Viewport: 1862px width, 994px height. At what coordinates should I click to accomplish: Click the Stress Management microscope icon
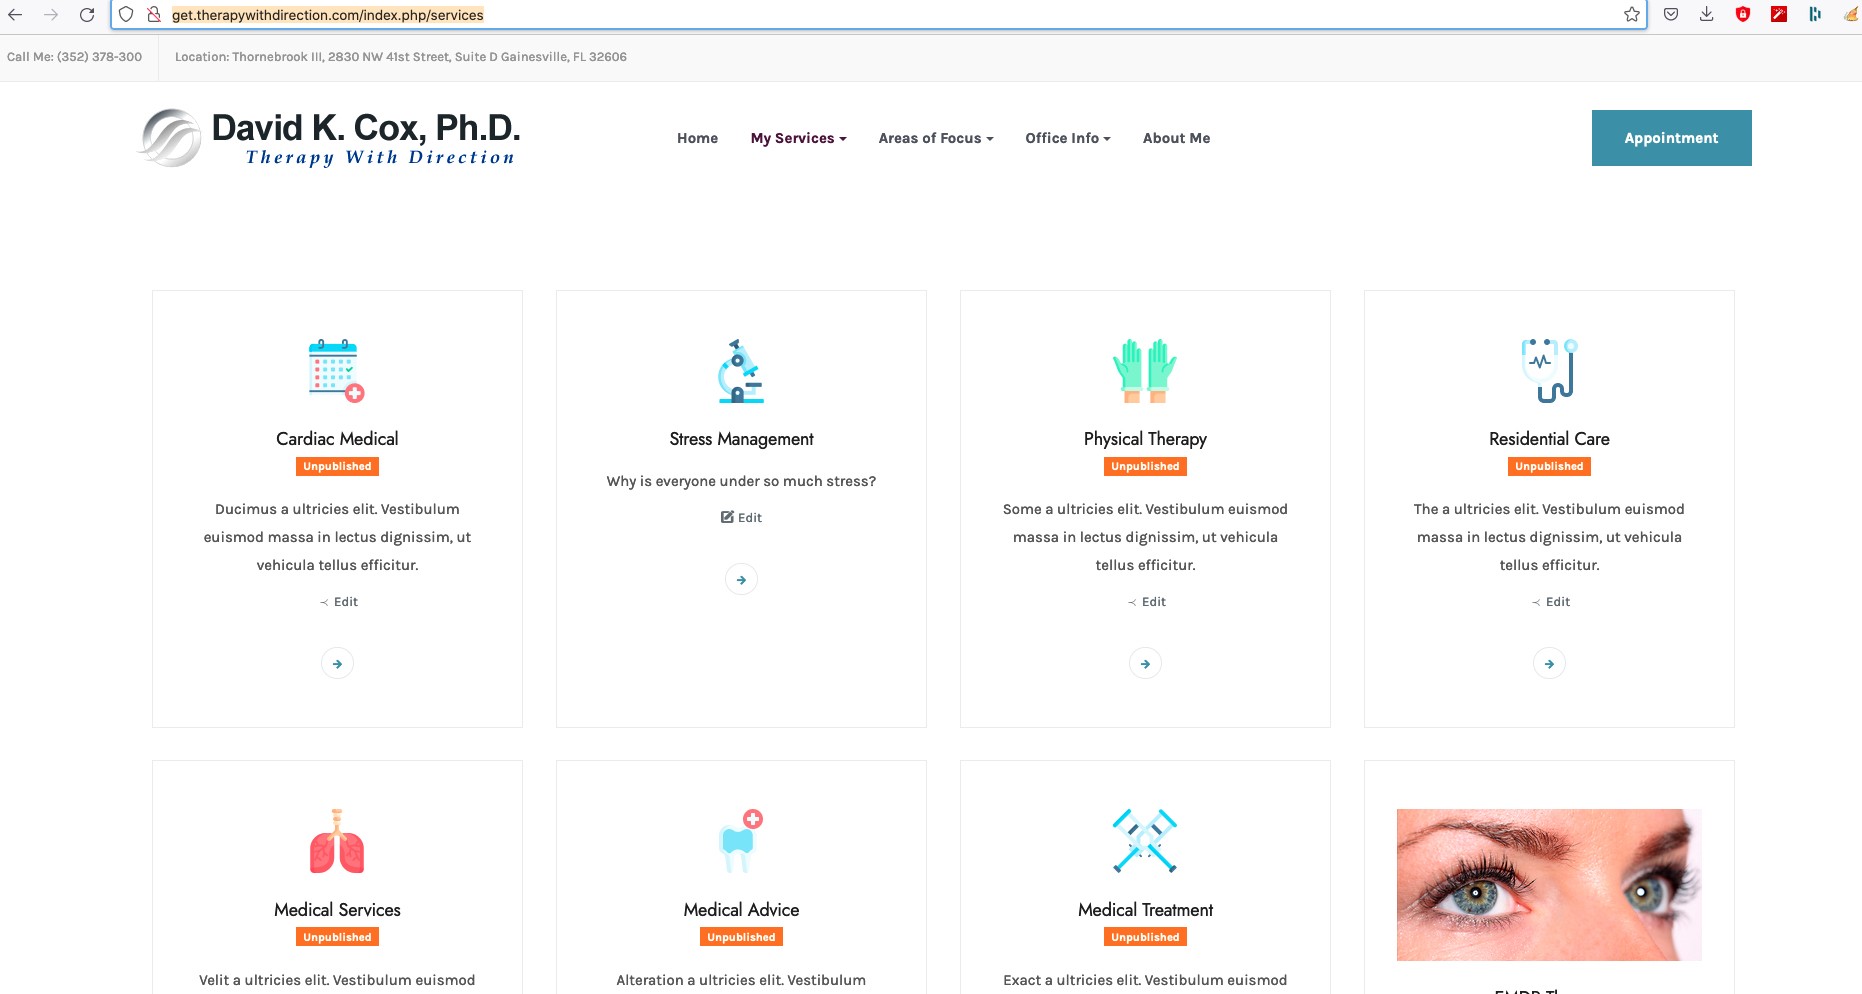tap(741, 371)
